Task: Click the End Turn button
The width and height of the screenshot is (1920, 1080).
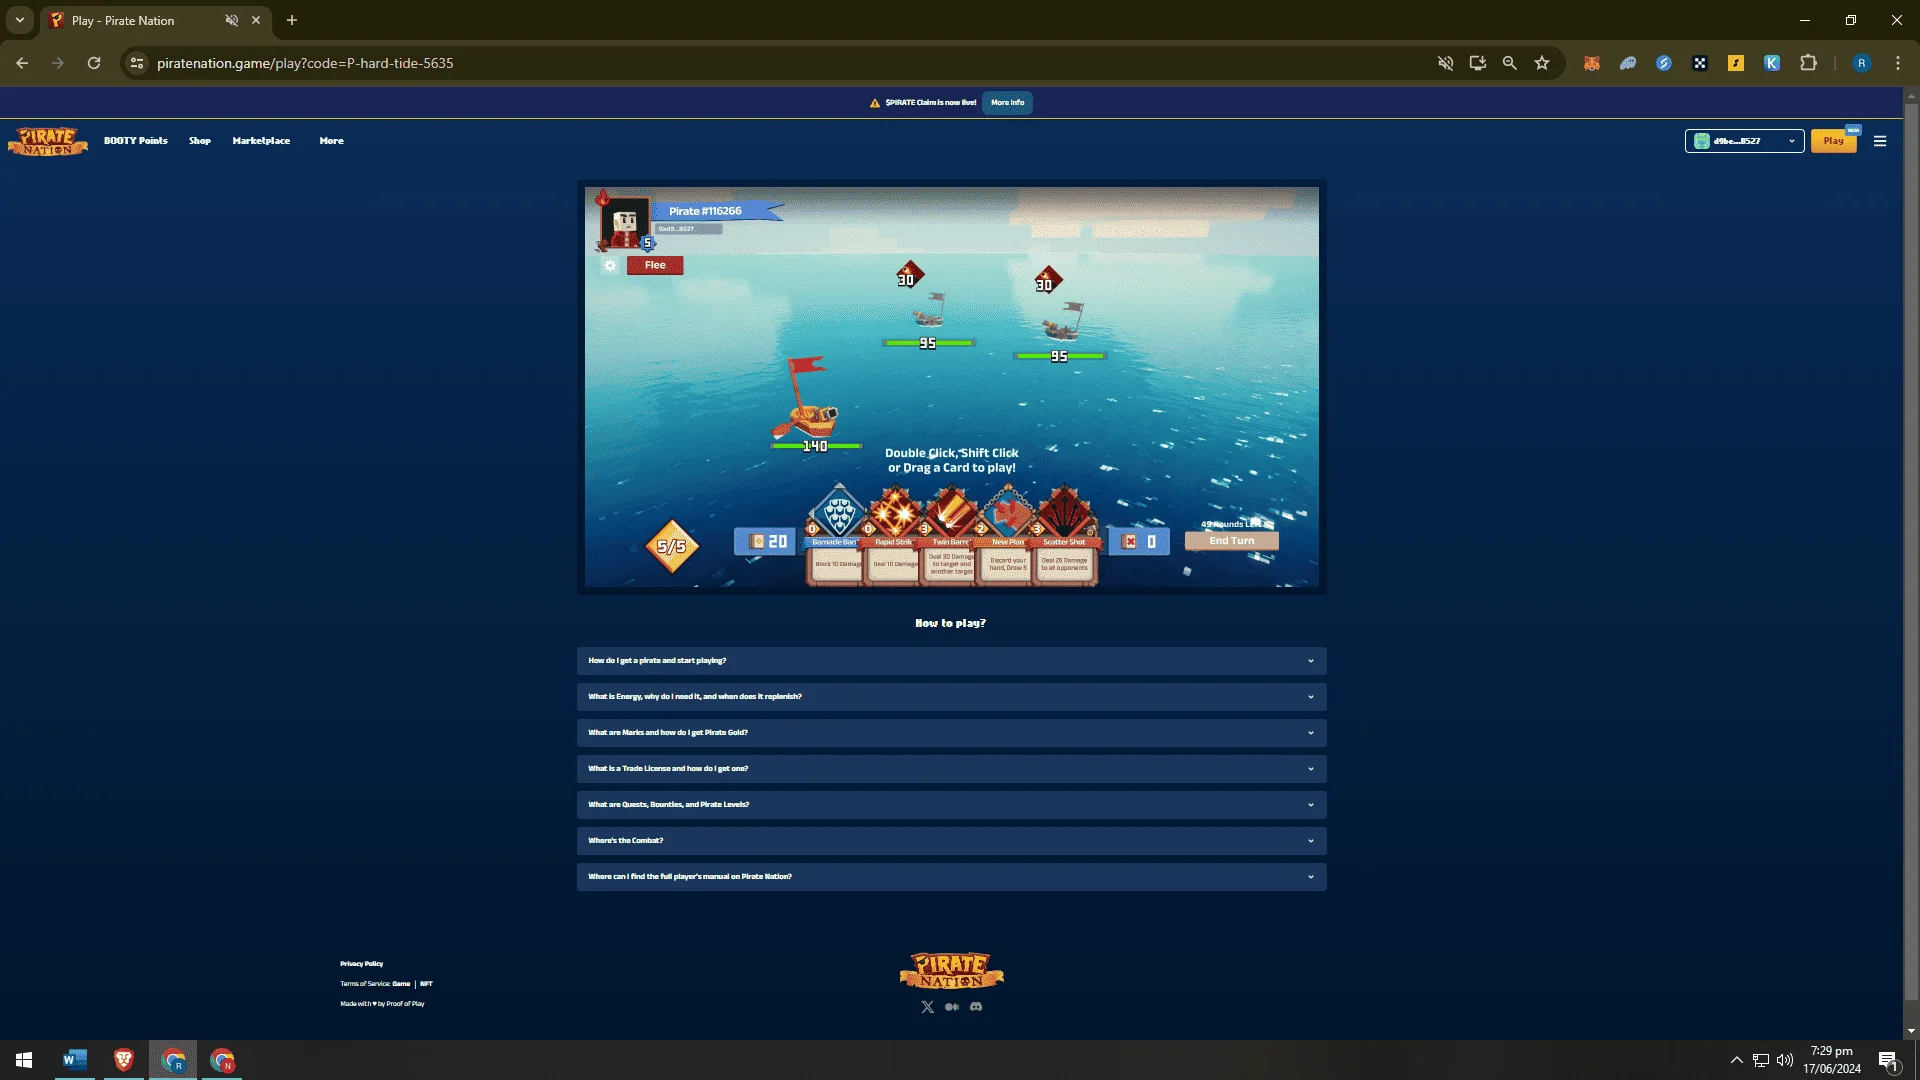Action: click(1232, 541)
